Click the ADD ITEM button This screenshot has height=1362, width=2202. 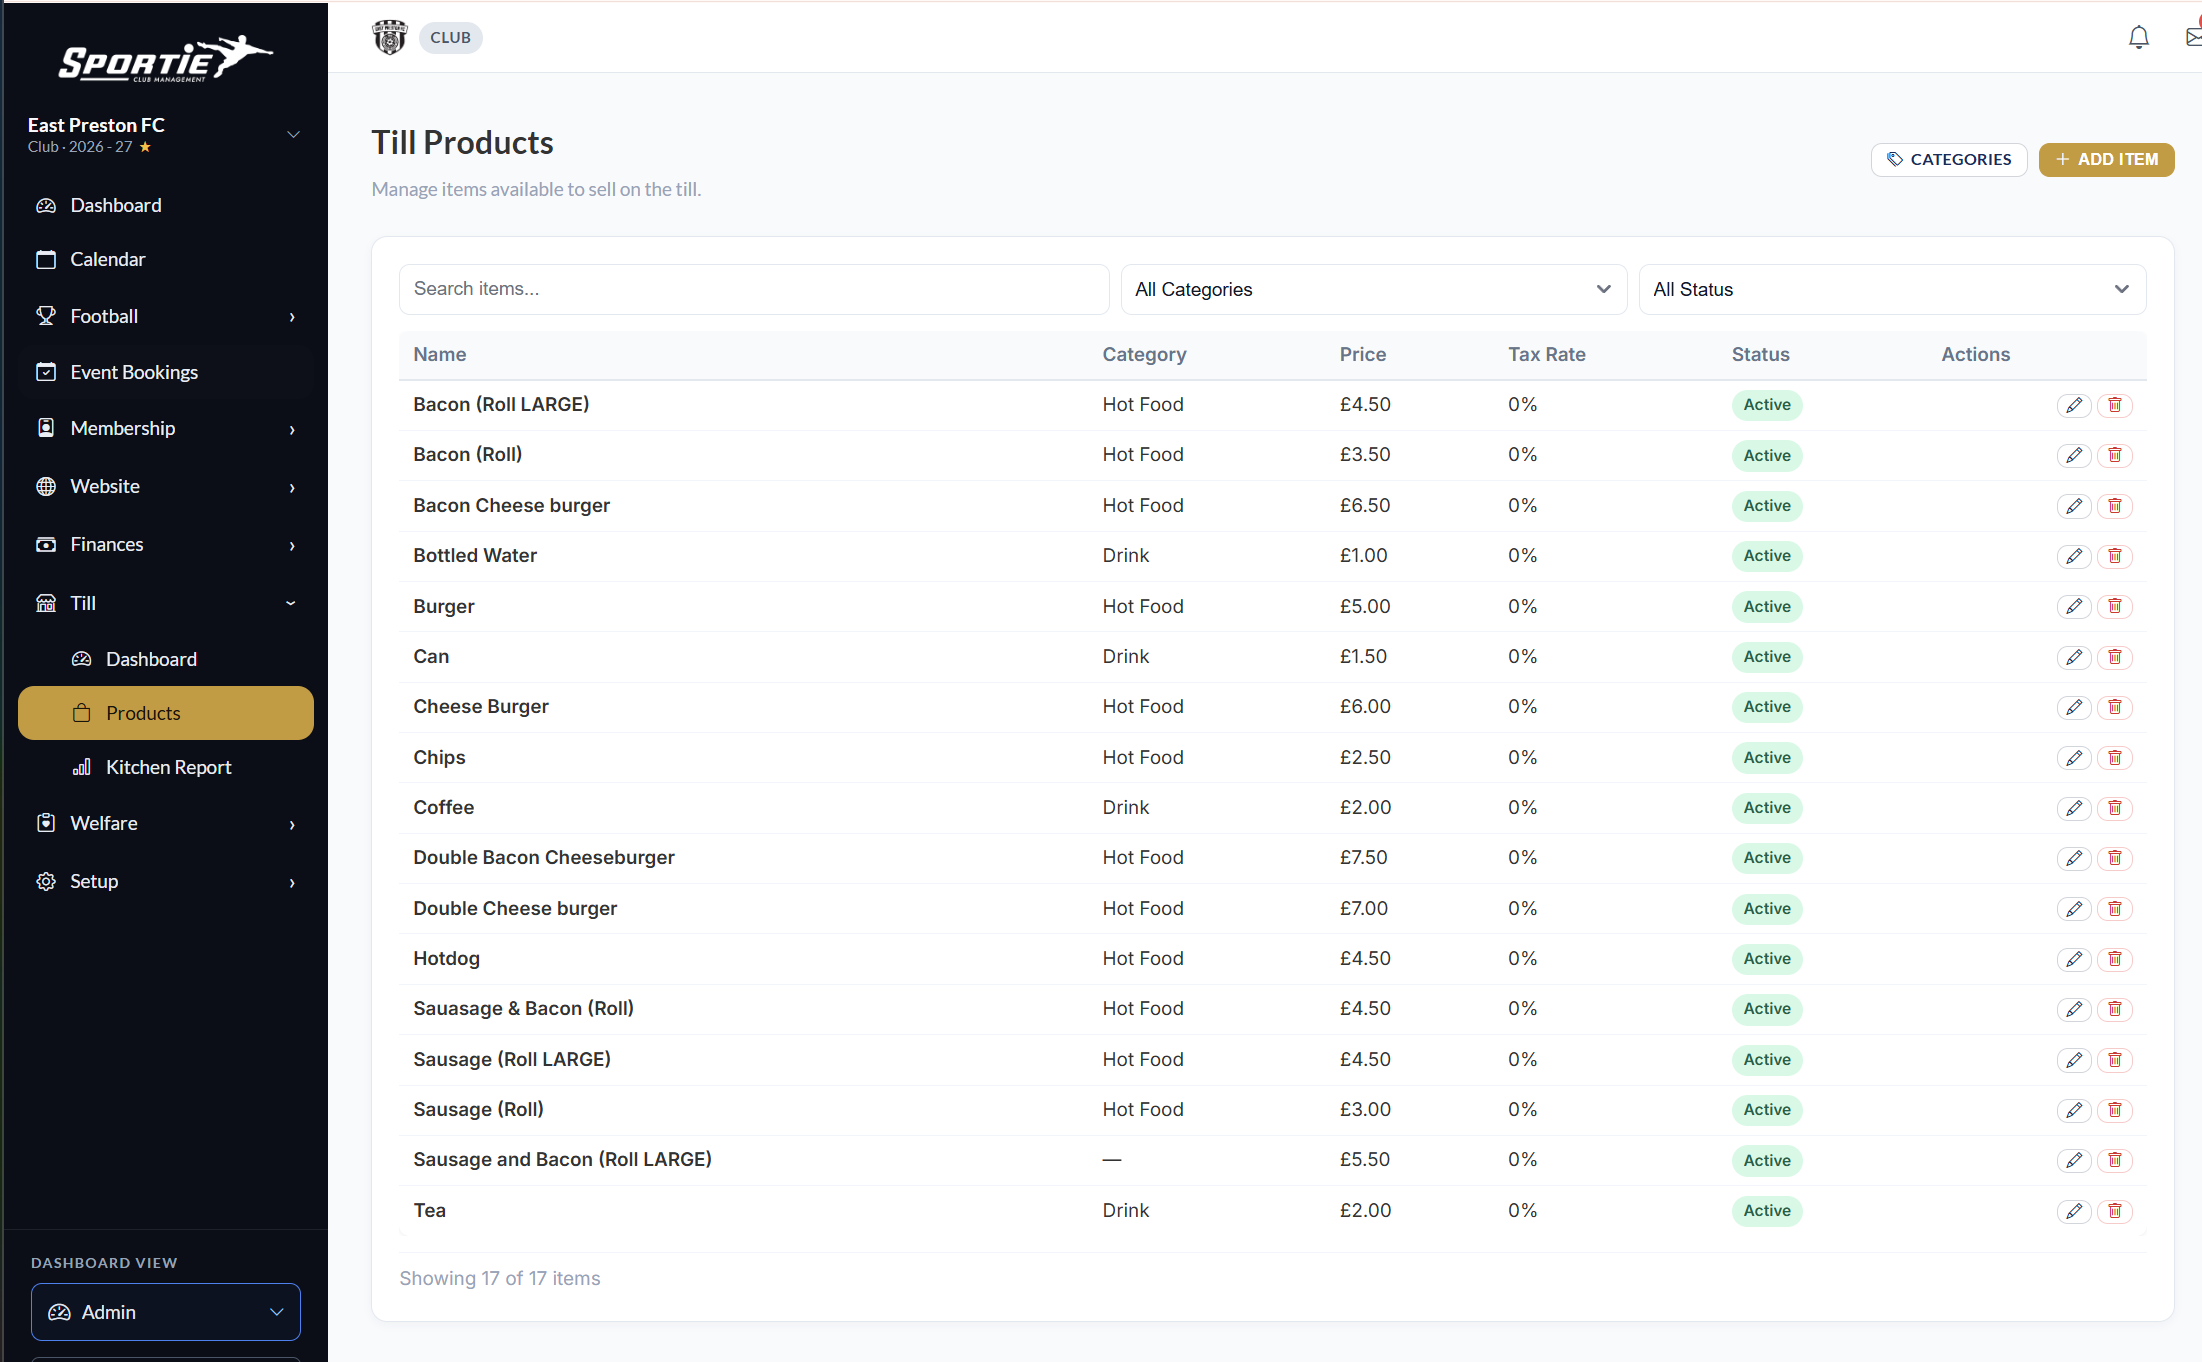click(x=2106, y=159)
